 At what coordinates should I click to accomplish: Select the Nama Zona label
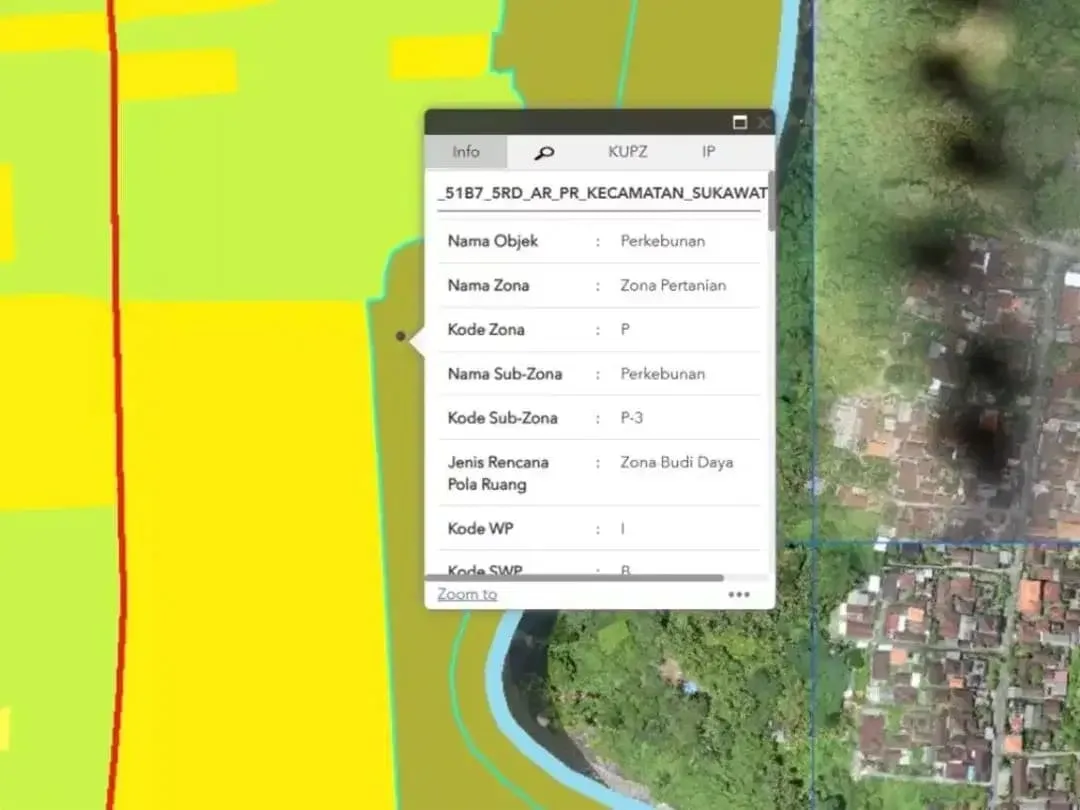488,285
